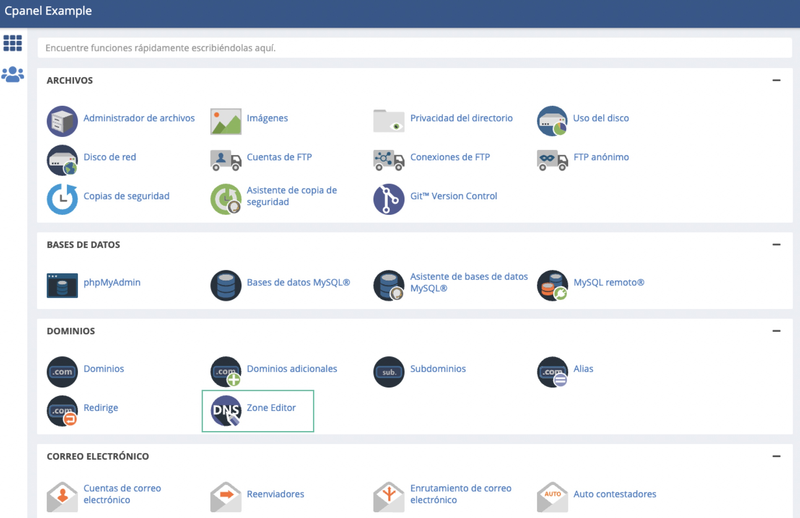Click the Git Version Control icon
This screenshot has height=518, width=800.
tap(389, 199)
